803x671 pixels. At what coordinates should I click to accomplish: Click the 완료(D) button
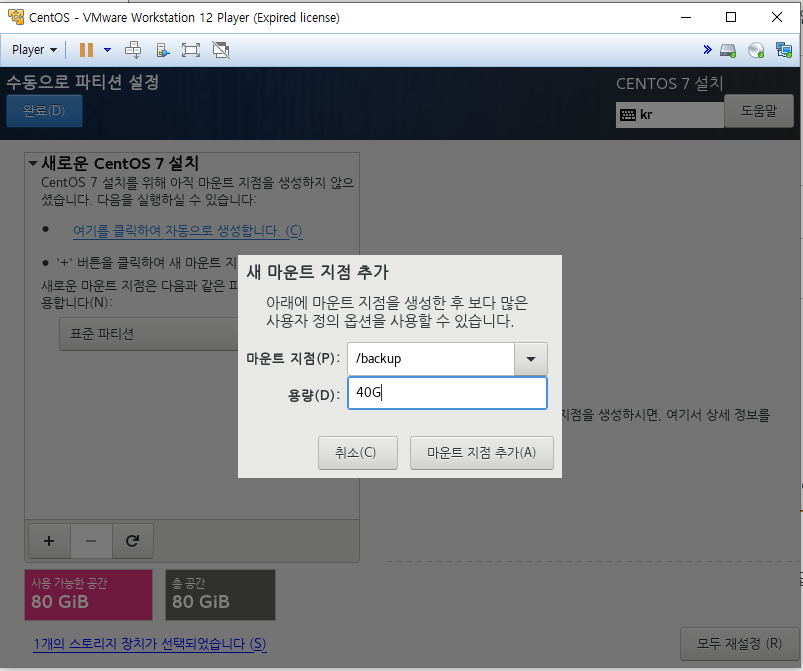tap(44, 110)
